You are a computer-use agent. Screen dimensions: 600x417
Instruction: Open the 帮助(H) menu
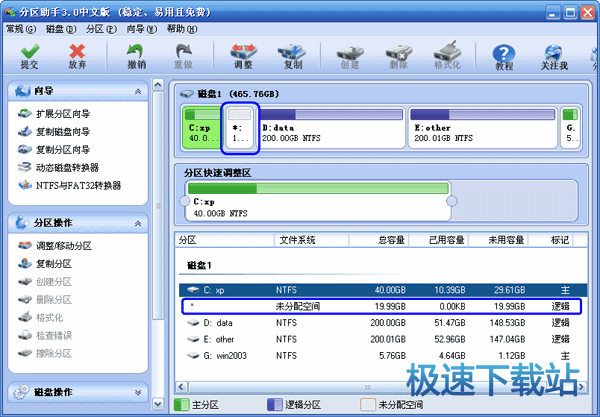tap(182, 29)
